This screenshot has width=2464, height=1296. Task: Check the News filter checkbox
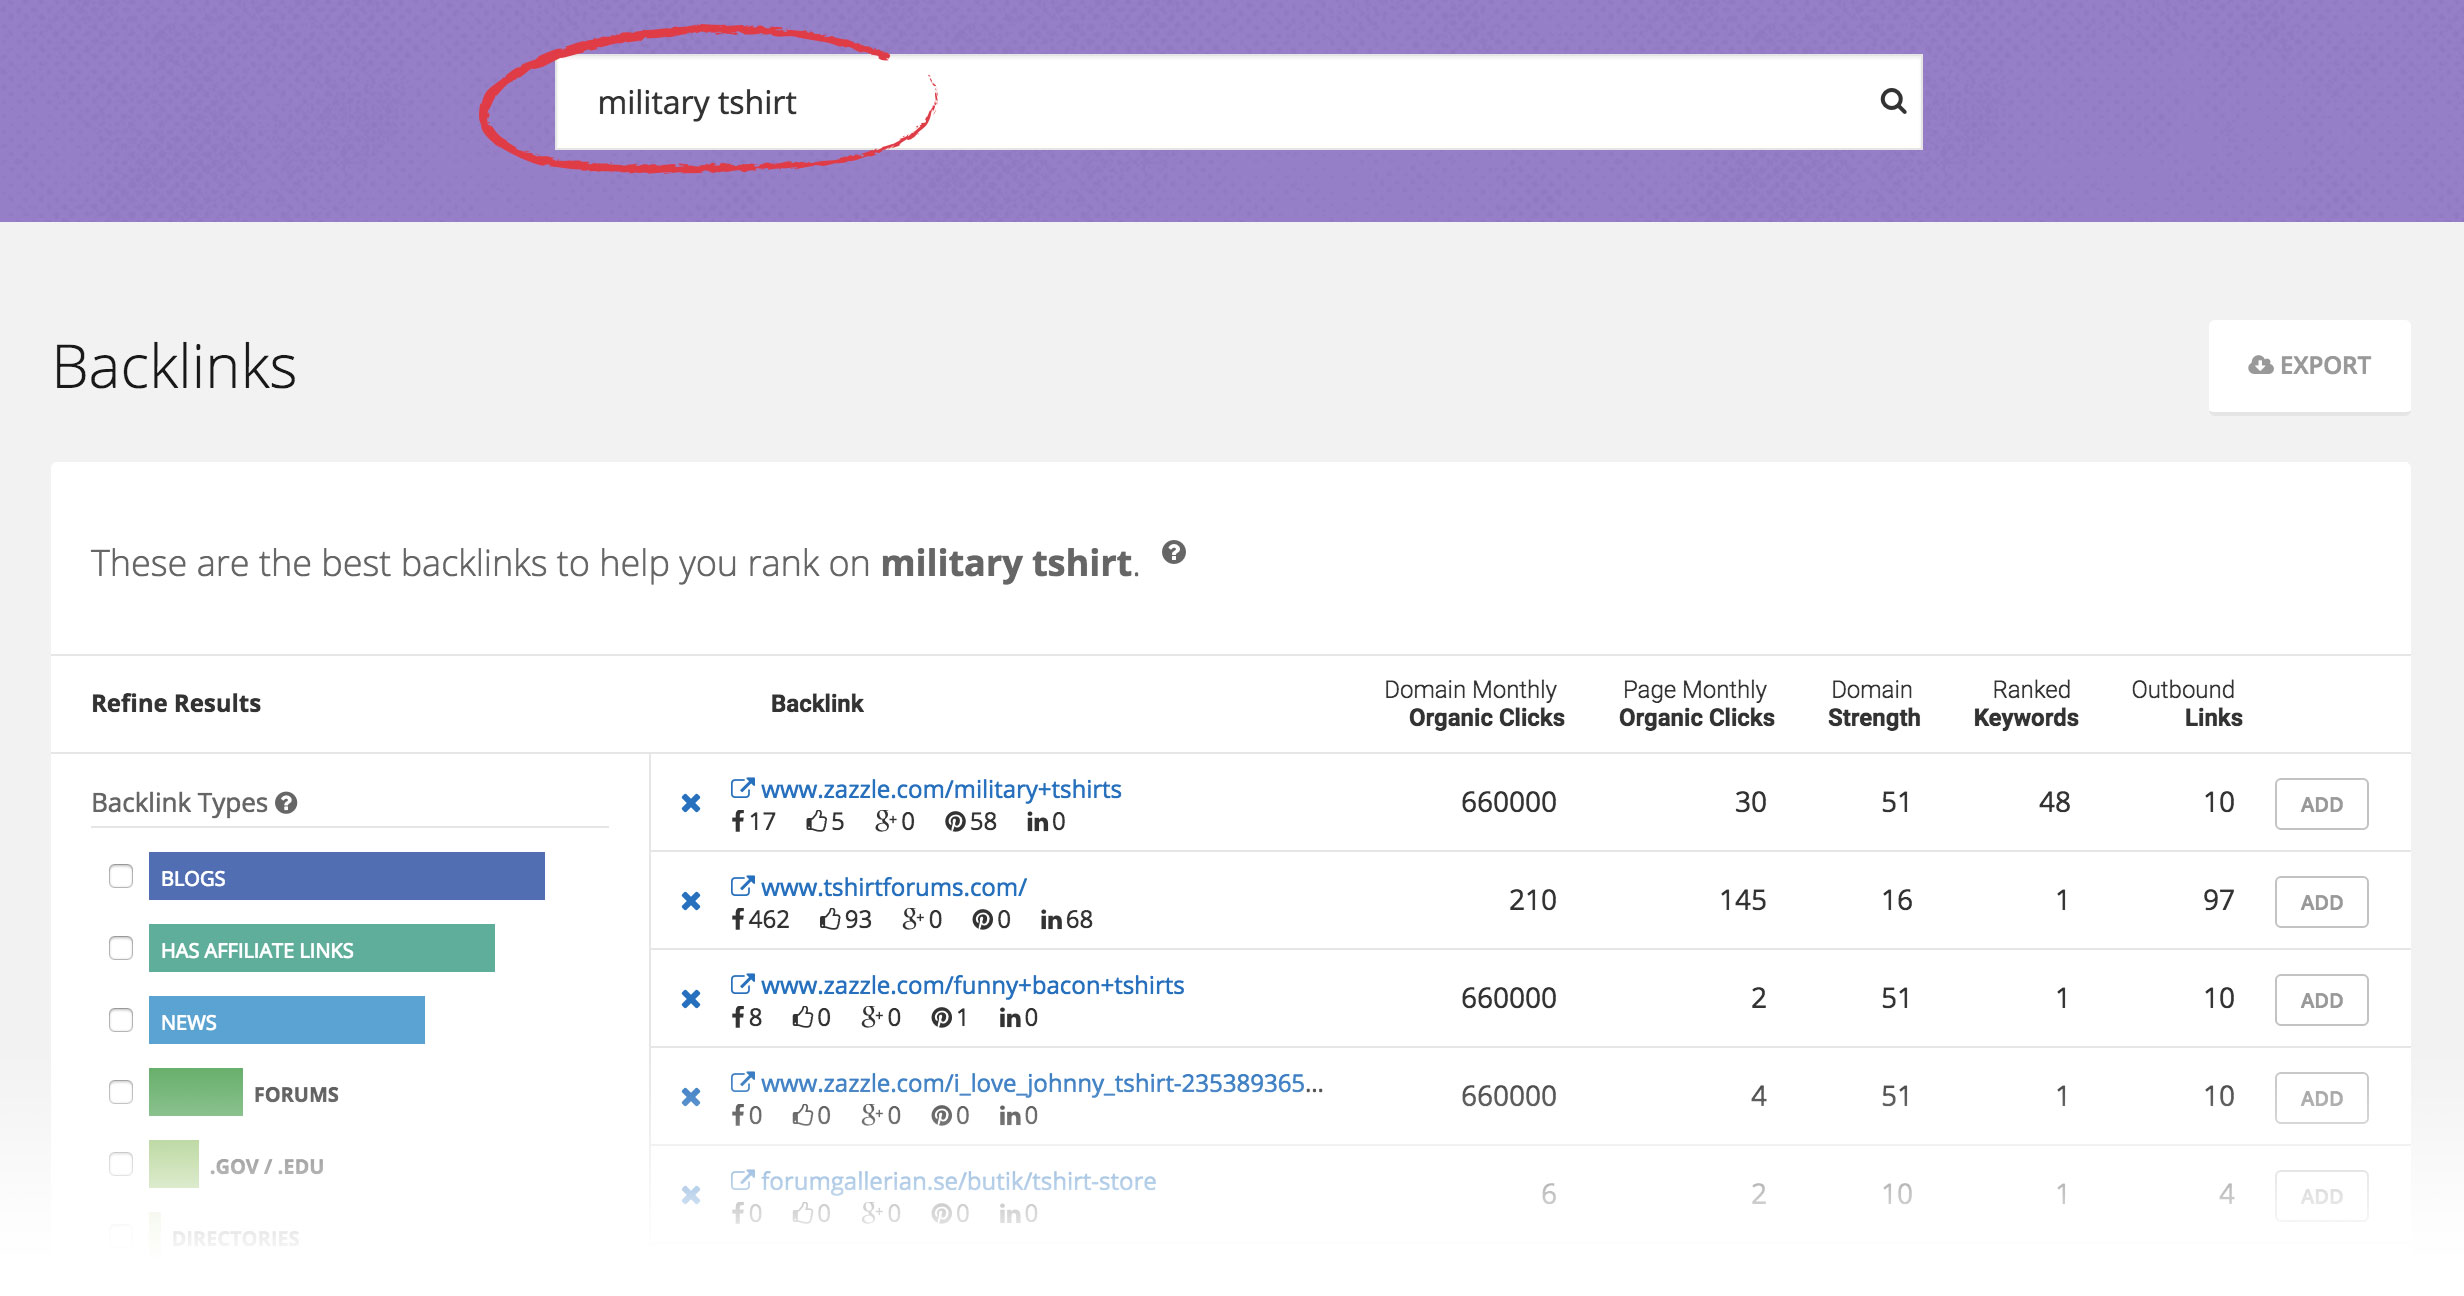tap(121, 1020)
